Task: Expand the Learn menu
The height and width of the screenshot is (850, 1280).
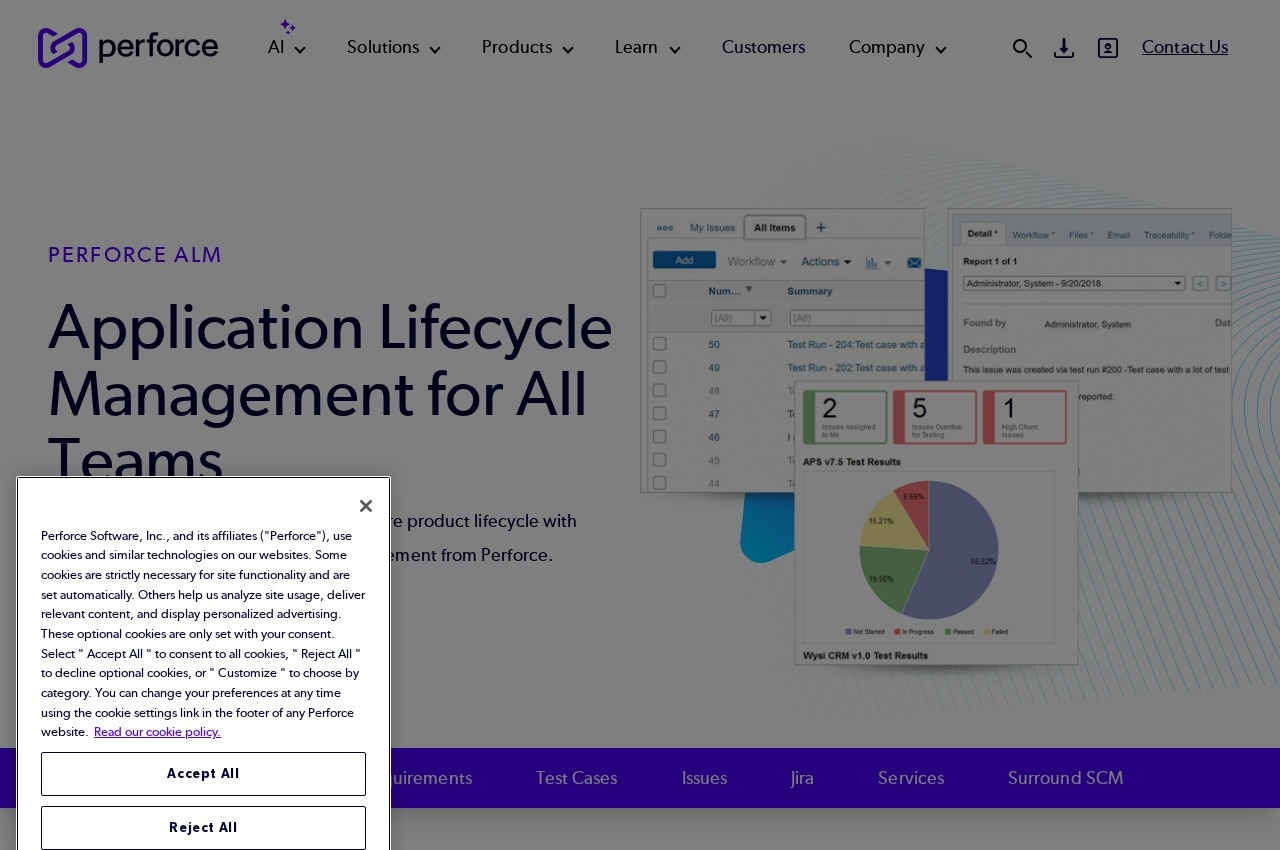Action: click(x=648, y=48)
